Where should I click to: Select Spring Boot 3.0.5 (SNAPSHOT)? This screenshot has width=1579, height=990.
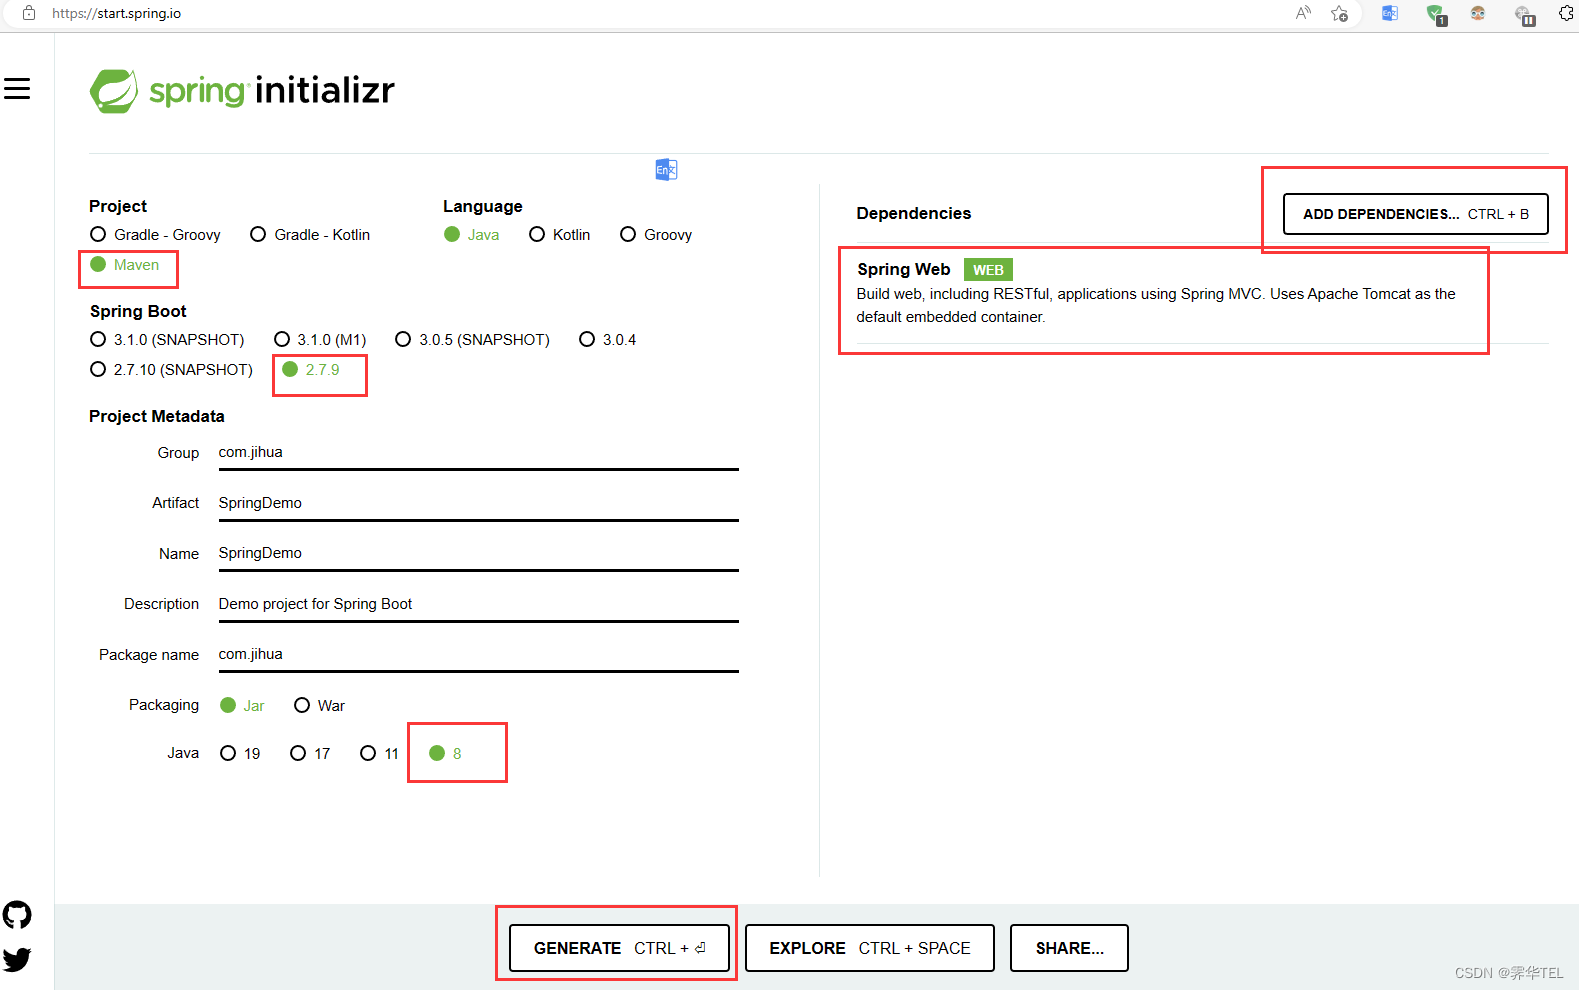click(x=473, y=340)
